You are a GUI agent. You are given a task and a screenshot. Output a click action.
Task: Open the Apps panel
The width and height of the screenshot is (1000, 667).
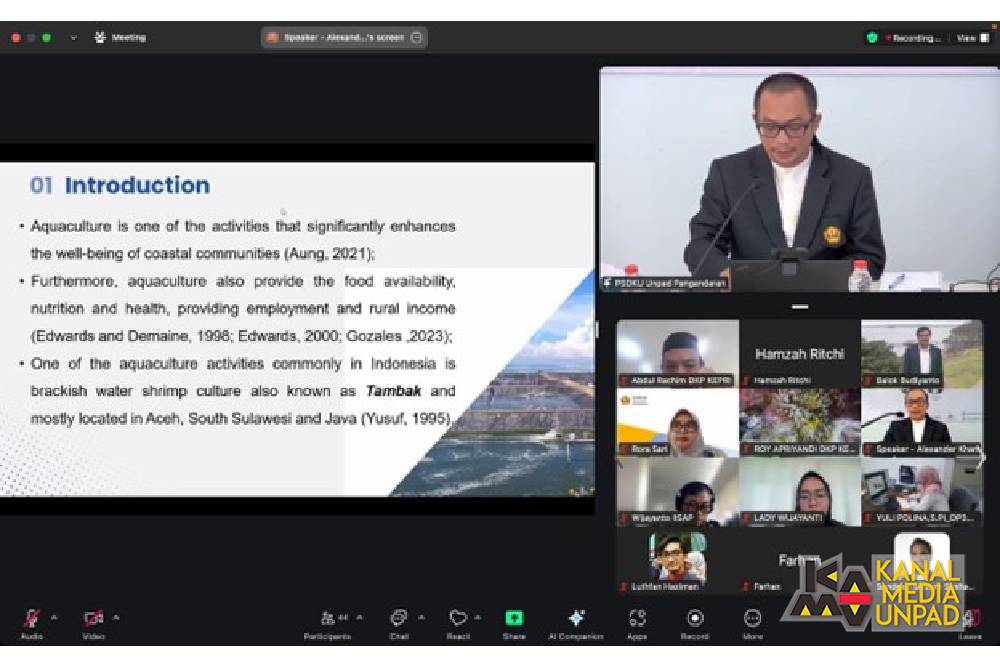(637, 619)
